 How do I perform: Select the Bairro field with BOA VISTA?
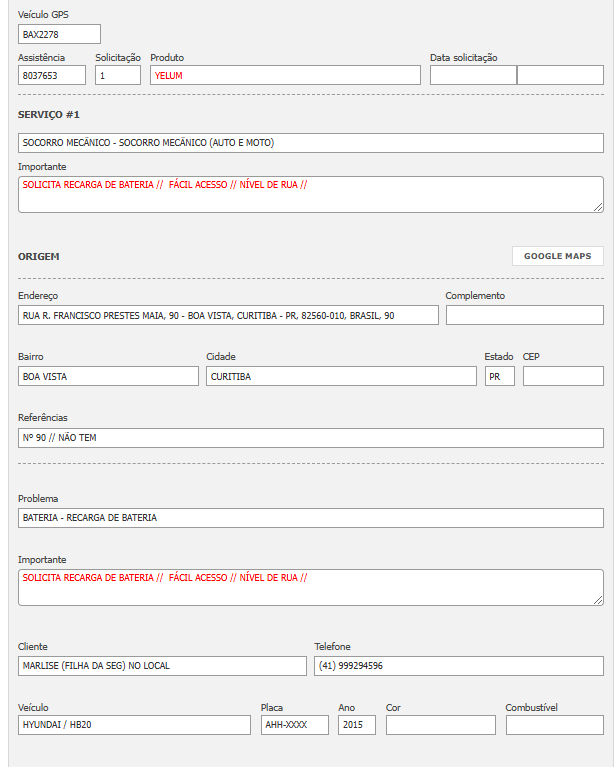[108, 376]
